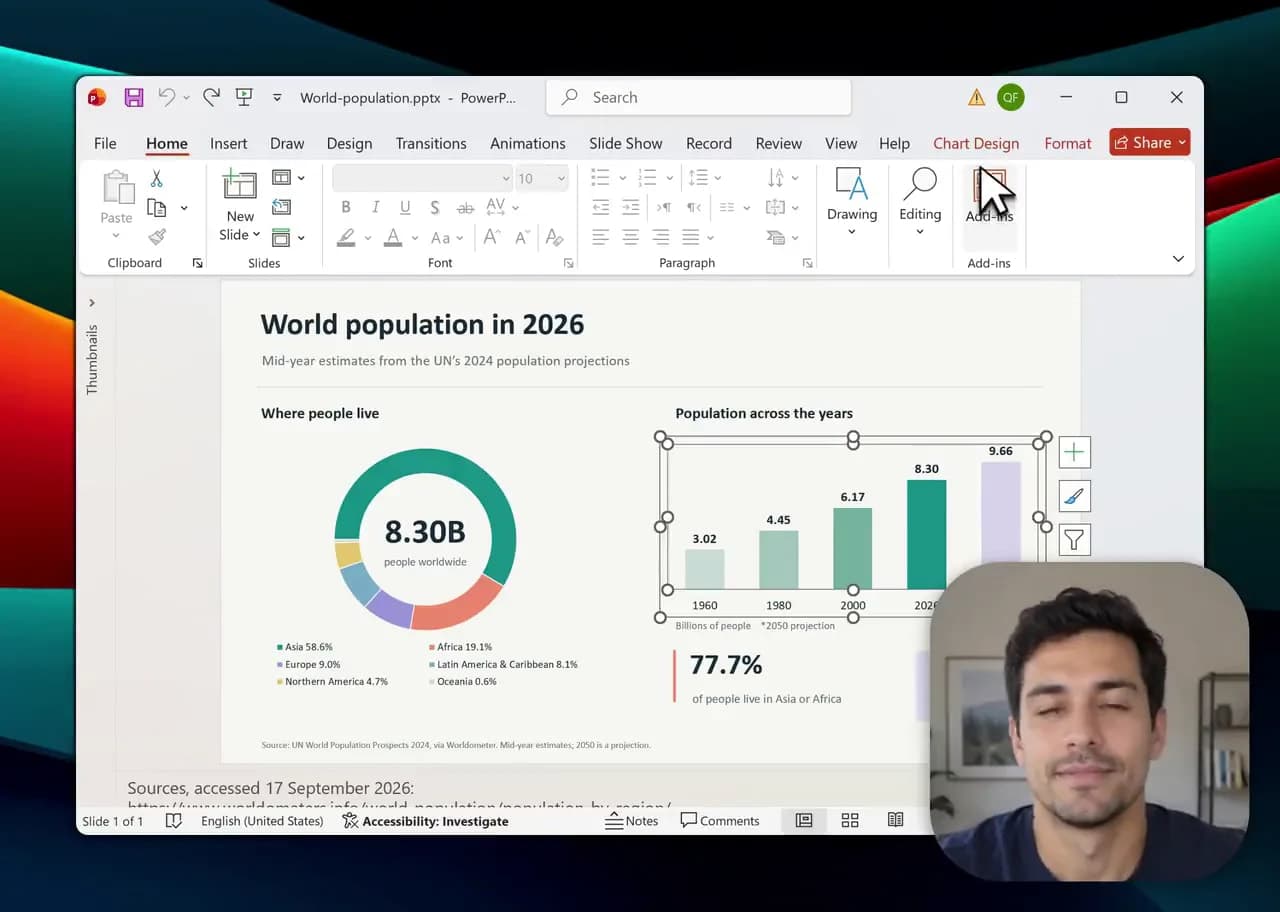The image size is (1280, 912).
Task: Open Chart Filters funnel button
Action: point(1074,540)
